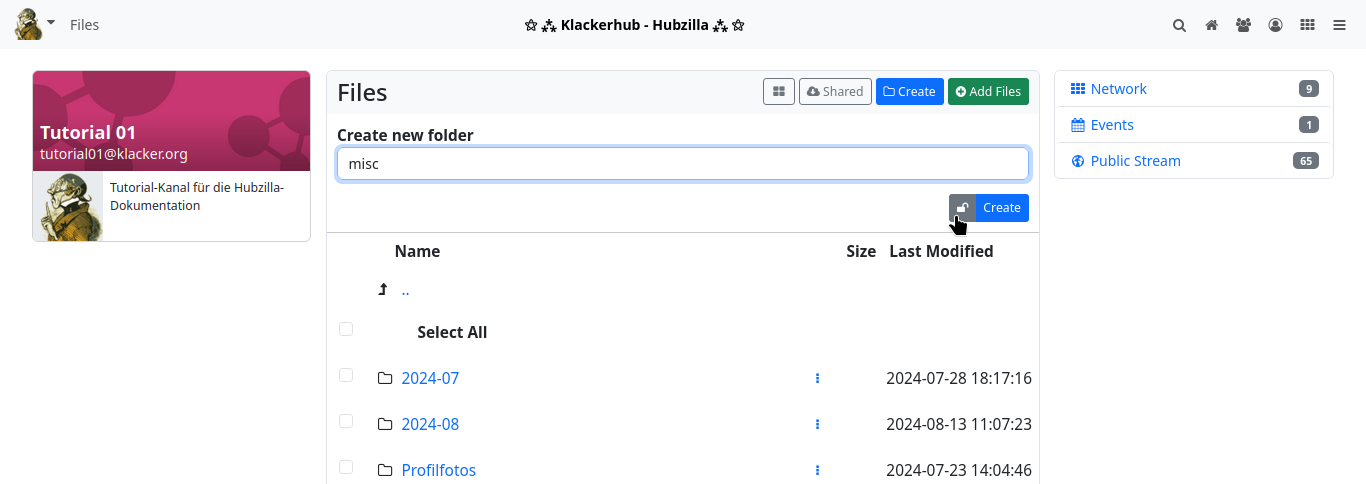Image resolution: width=1366 pixels, height=484 pixels.
Task: Expand the channel avatar dropdown arrow
Action: click(51, 22)
